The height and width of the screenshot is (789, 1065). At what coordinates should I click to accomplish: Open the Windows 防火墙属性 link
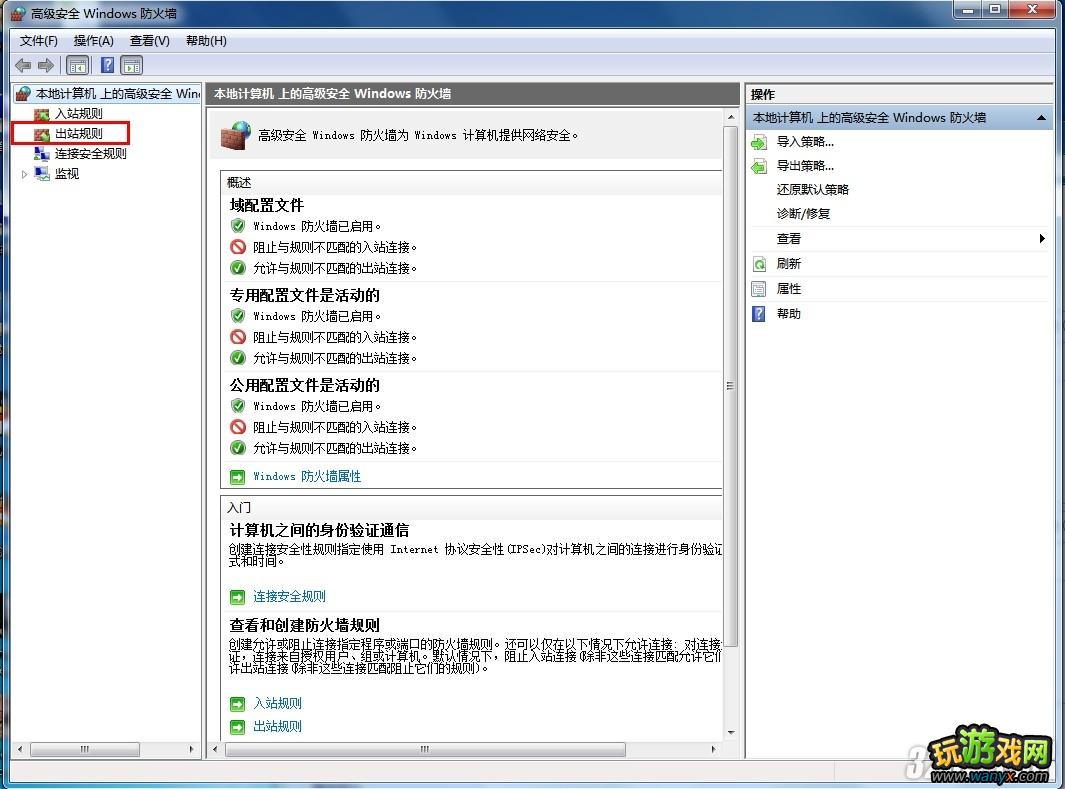coord(307,477)
